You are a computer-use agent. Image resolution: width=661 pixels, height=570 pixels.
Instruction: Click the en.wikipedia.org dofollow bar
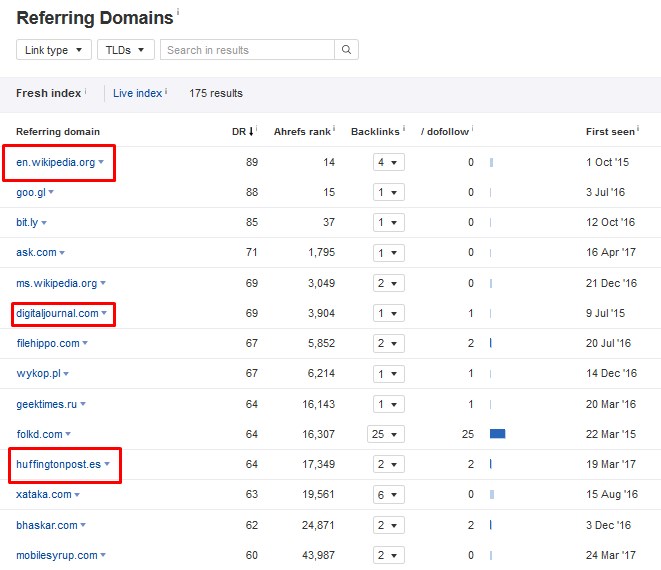(492, 162)
